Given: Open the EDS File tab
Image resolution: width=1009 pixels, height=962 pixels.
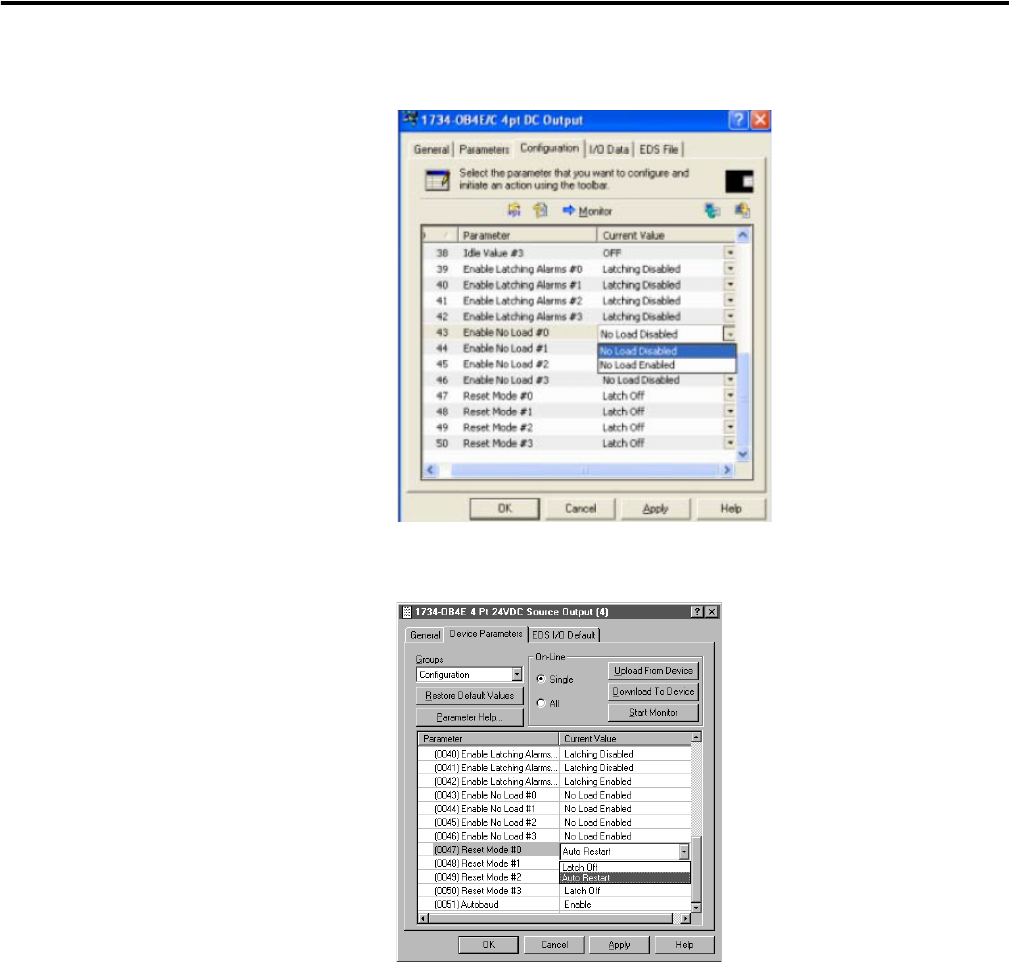Looking at the screenshot, I should click(x=658, y=149).
